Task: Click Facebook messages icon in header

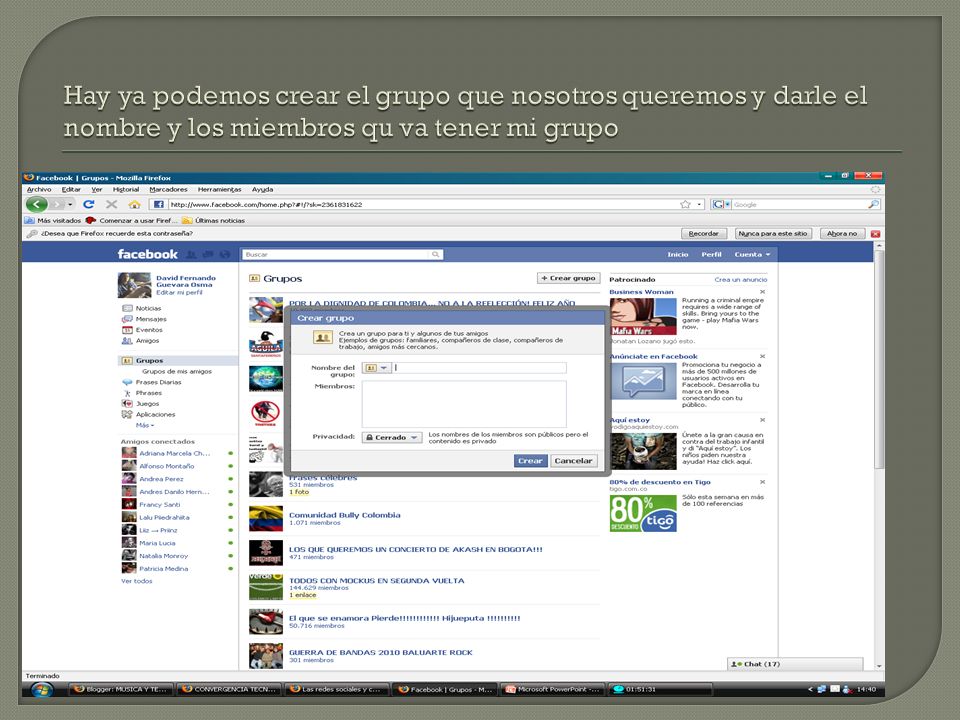Action: 208,255
